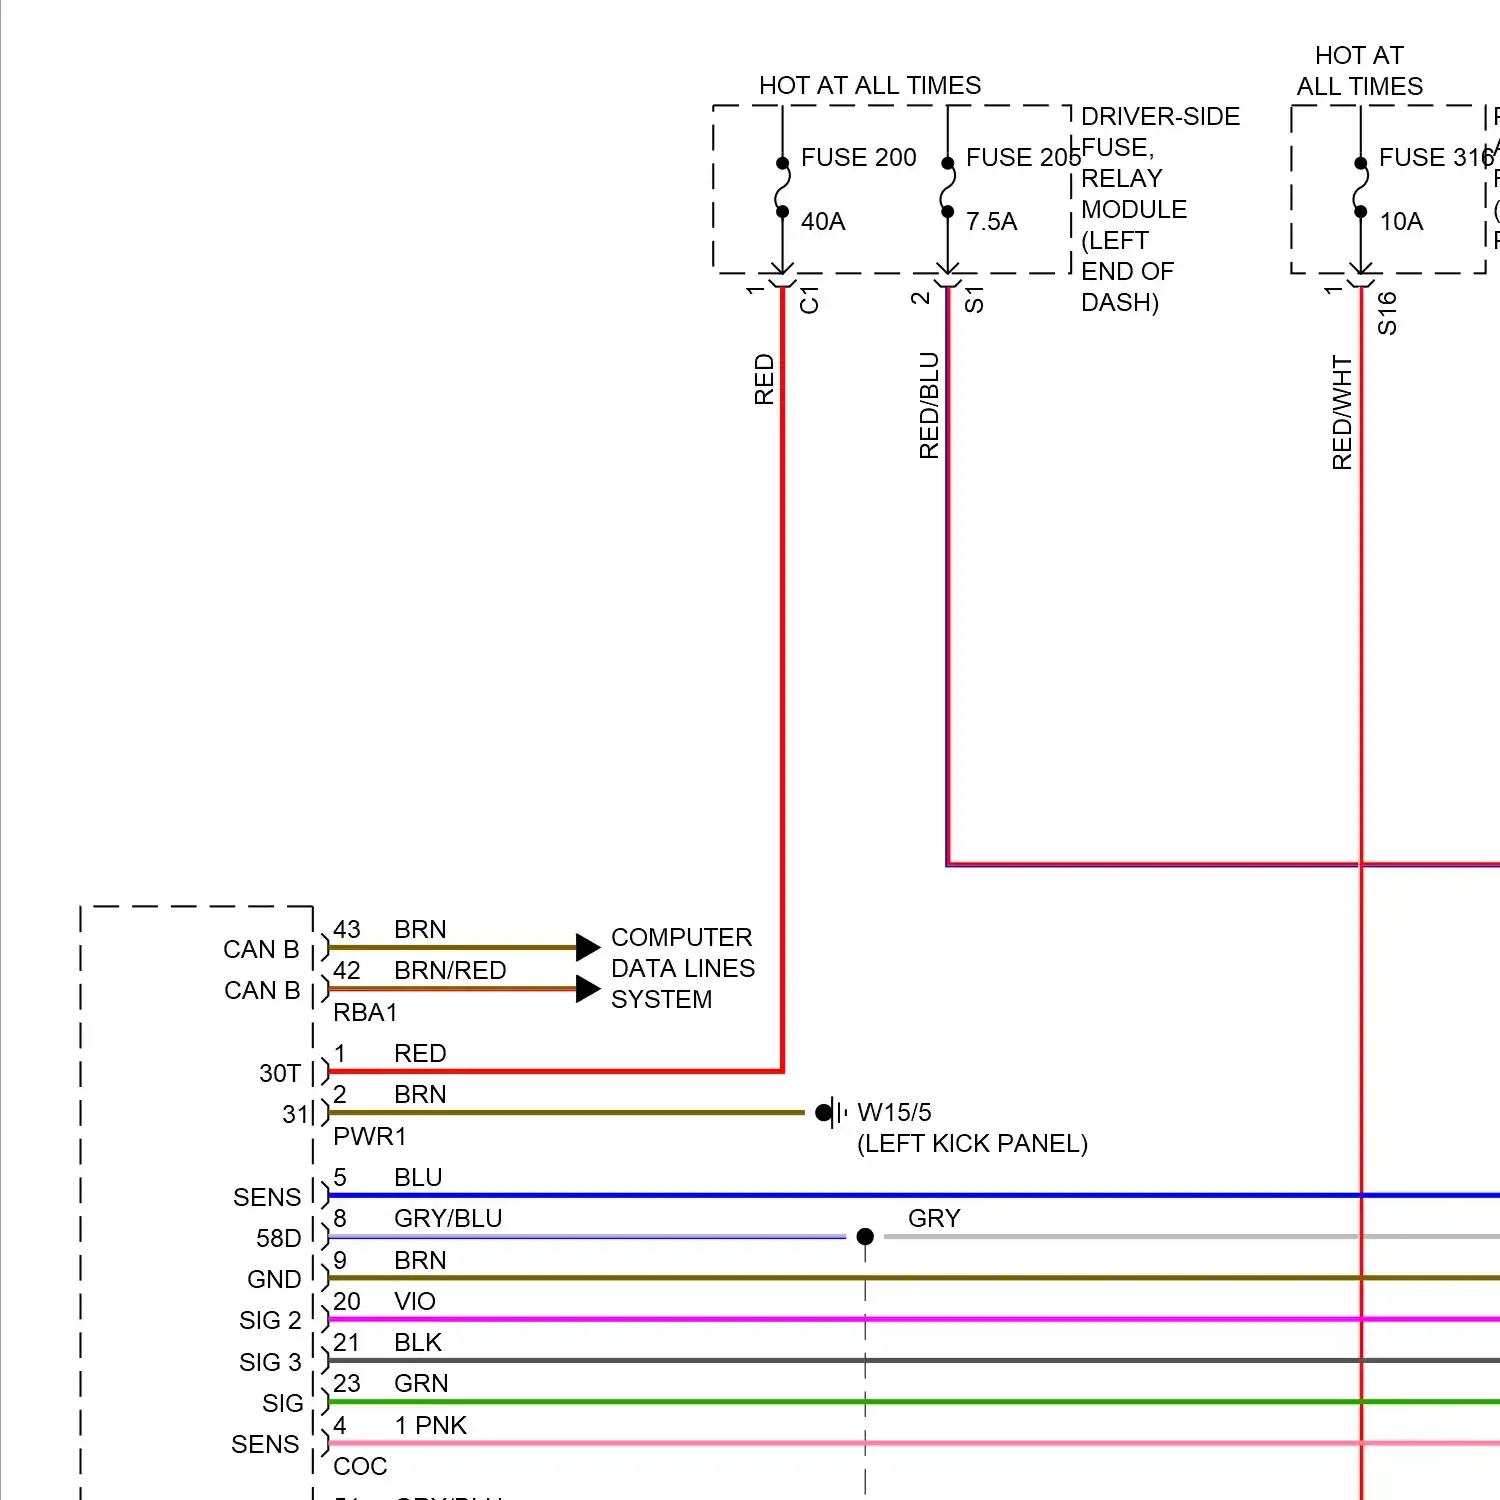Click the 30T terminal label
The height and width of the screenshot is (1500, 1500).
point(280,1073)
